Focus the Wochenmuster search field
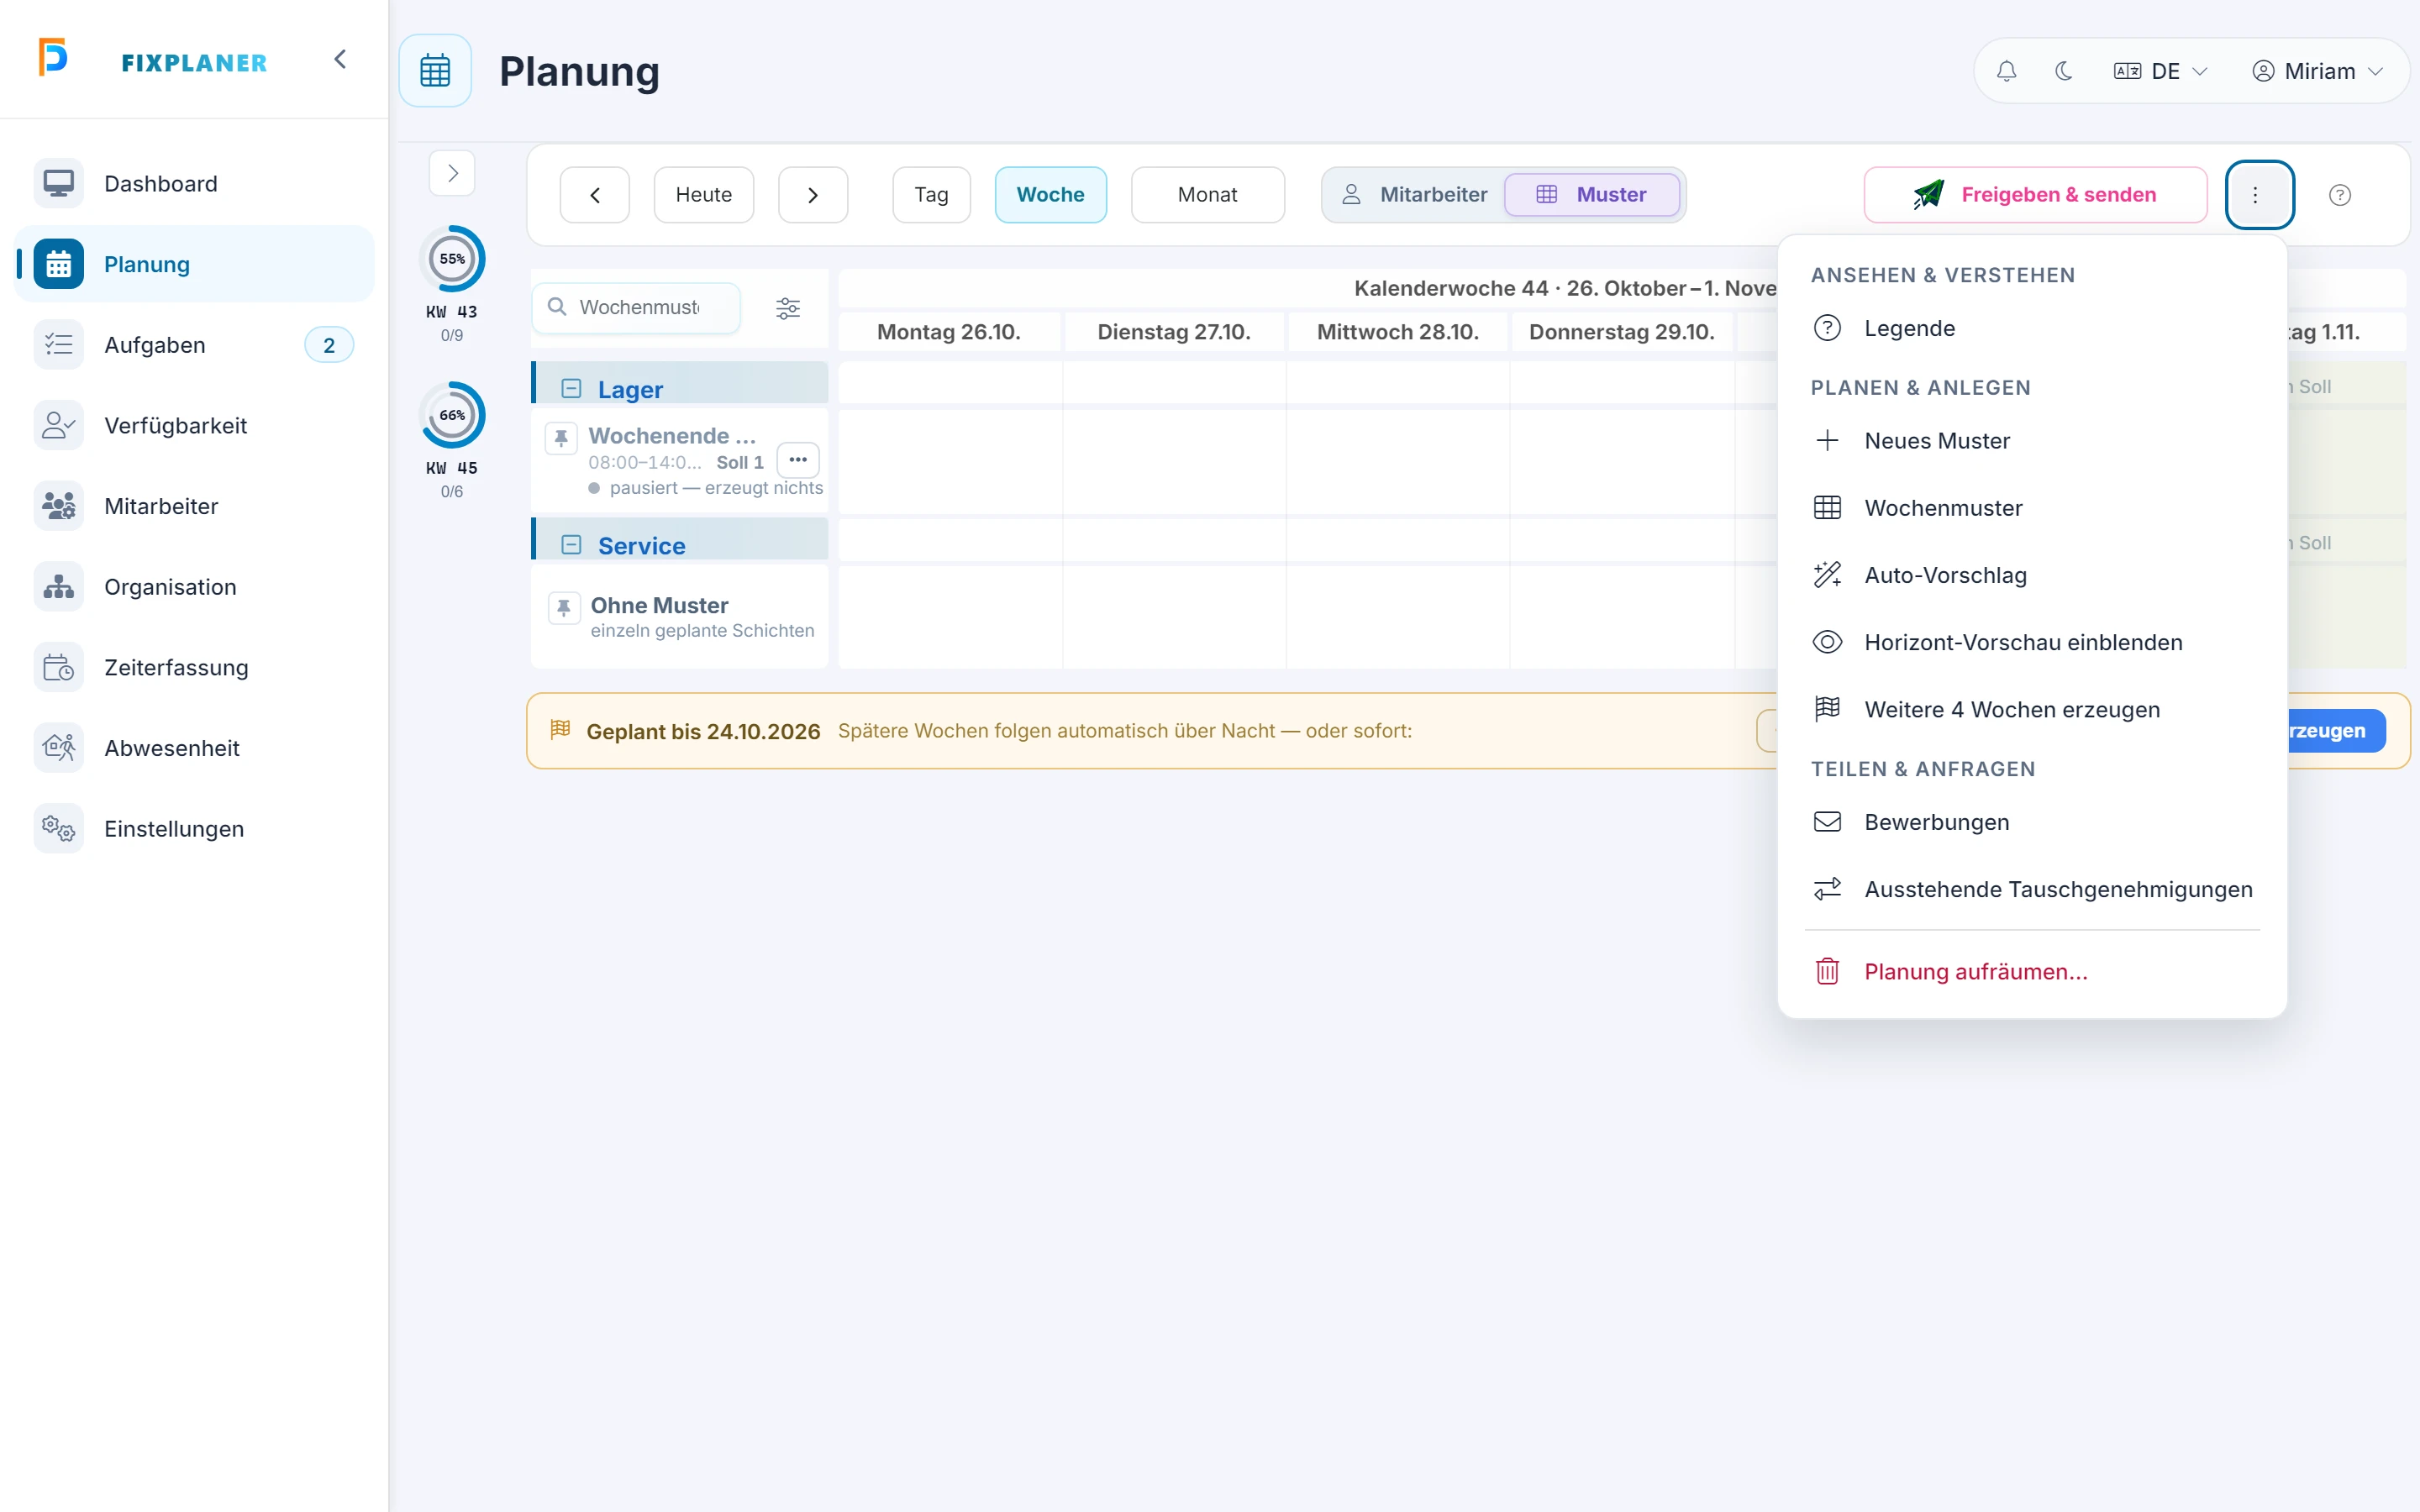Image resolution: width=2420 pixels, height=1512 pixels. point(637,308)
